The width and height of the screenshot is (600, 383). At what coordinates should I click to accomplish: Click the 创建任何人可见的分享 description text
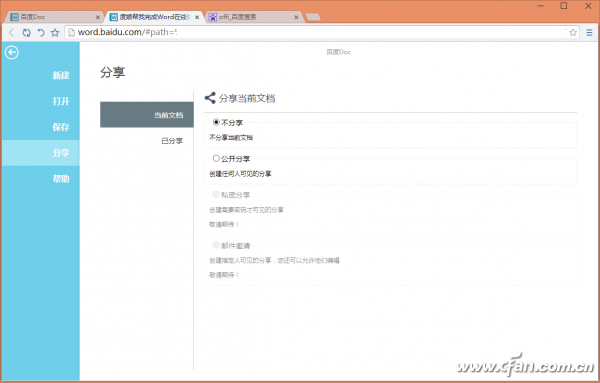coord(240,174)
